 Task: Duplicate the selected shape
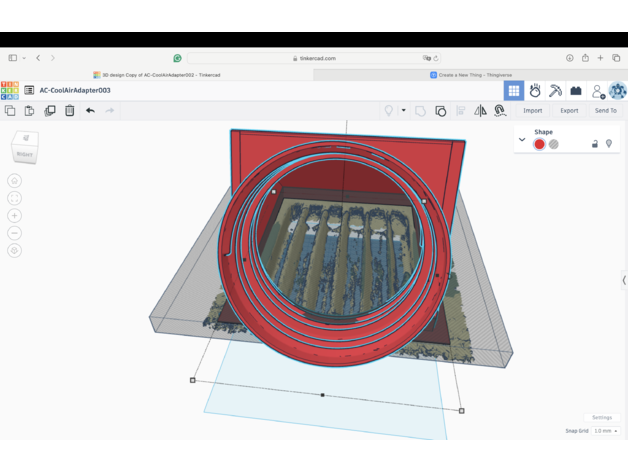pyautogui.click(x=50, y=111)
